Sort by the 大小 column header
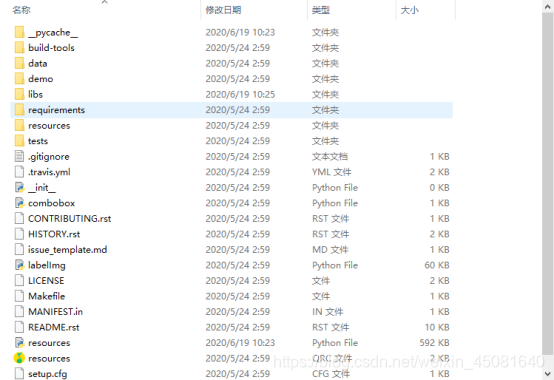The width and height of the screenshot is (554, 380). coord(409,10)
